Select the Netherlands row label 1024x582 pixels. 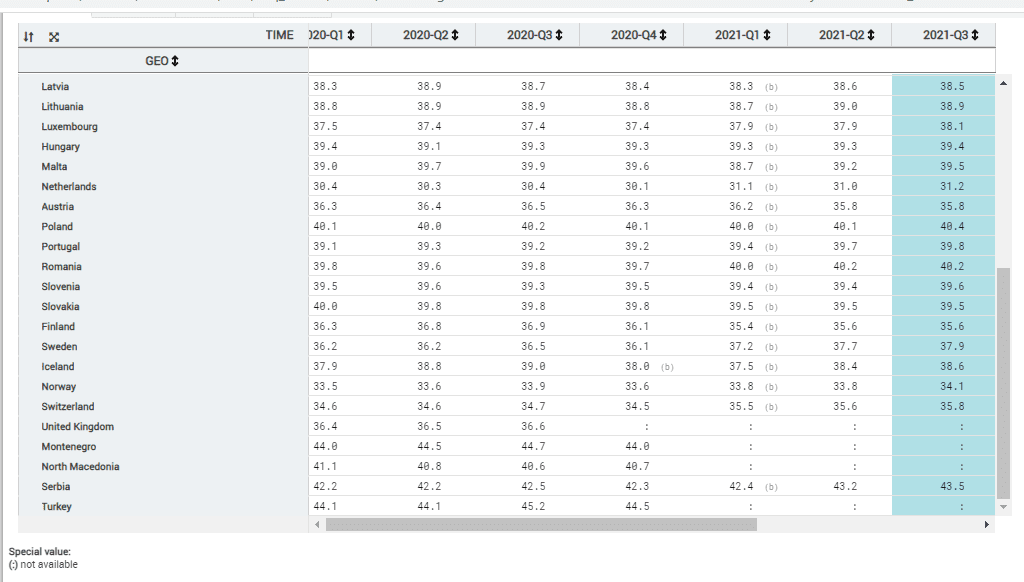[x=69, y=187]
